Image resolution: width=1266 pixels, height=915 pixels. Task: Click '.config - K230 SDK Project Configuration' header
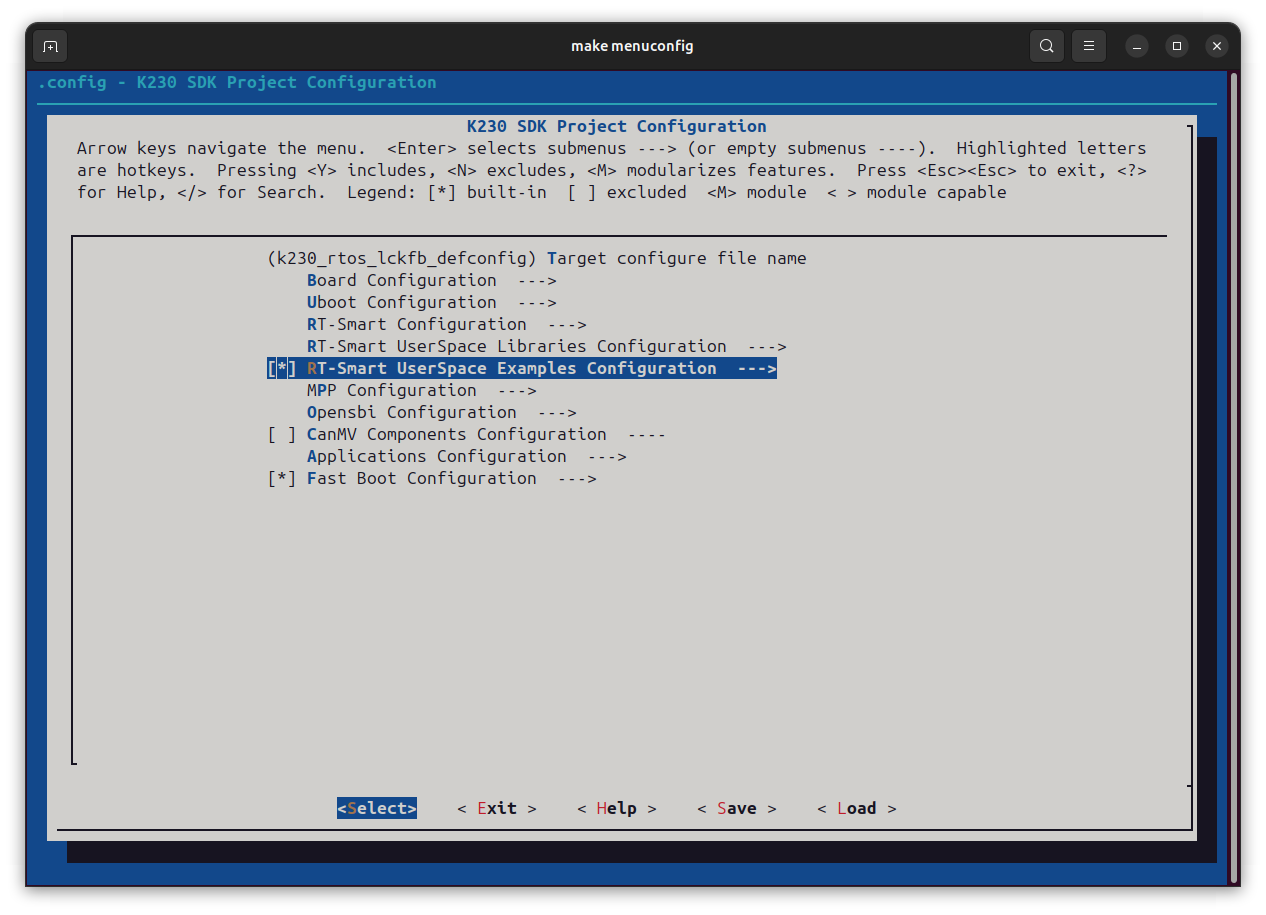tap(237, 82)
